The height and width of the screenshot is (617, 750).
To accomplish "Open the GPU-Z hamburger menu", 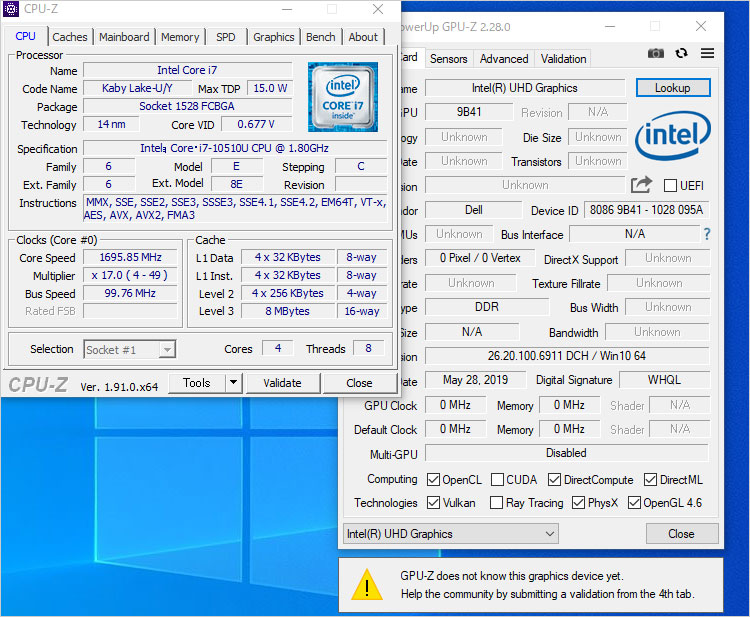I will (x=707, y=53).
